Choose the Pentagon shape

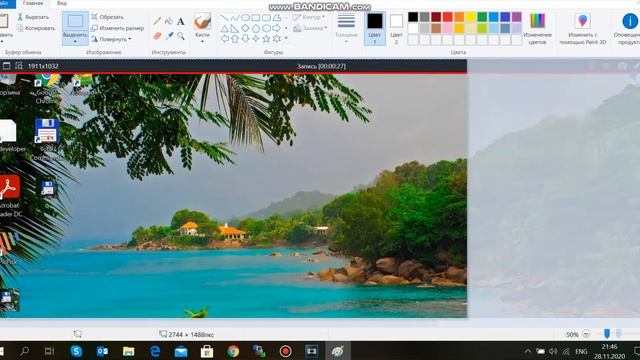click(256, 29)
